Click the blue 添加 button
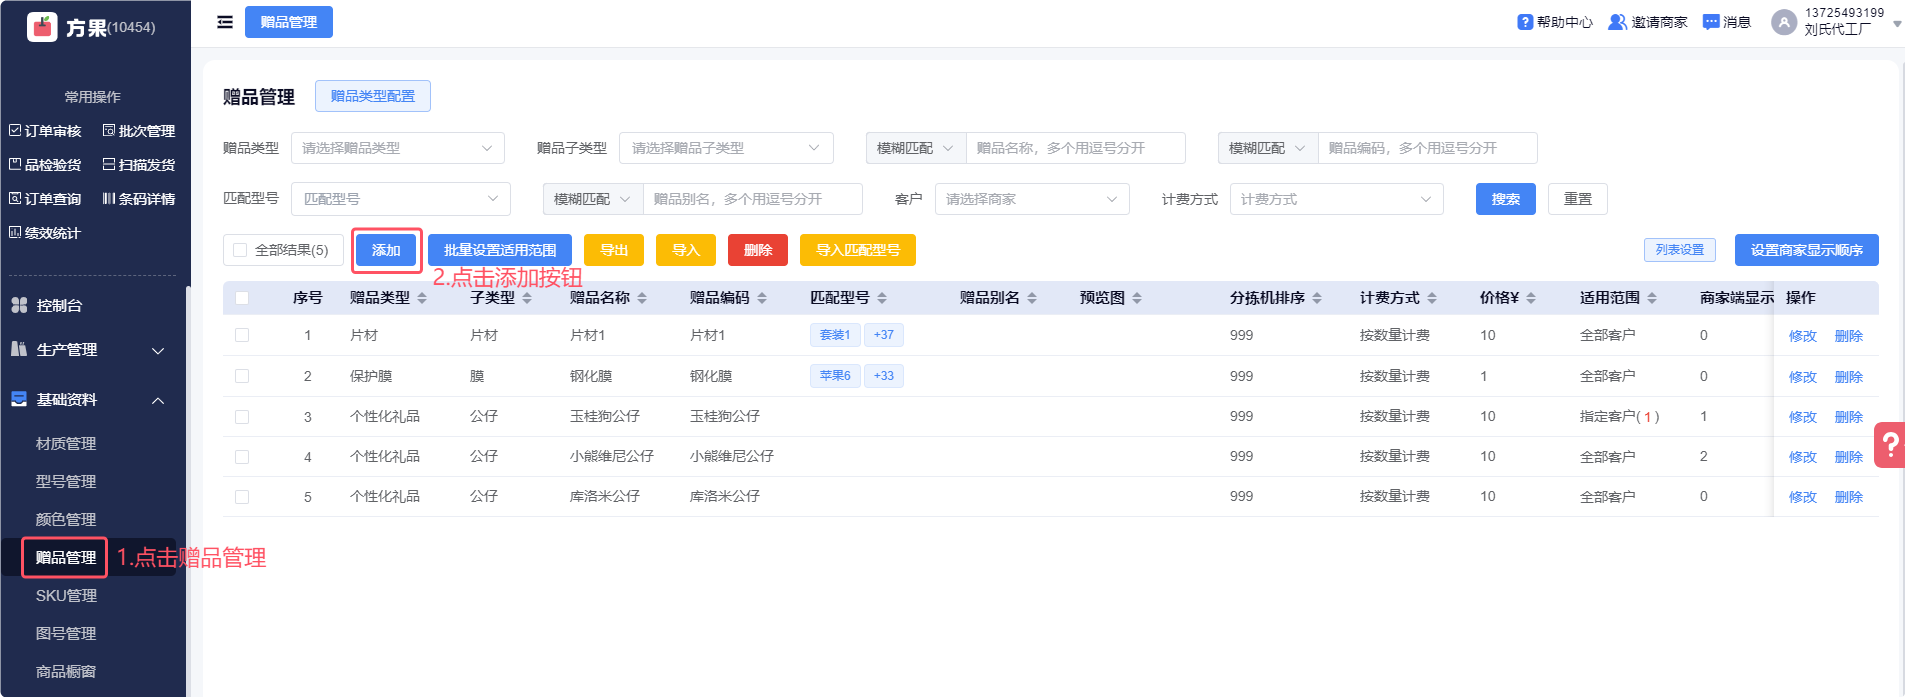The height and width of the screenshot is (697, 1905). 386,250
